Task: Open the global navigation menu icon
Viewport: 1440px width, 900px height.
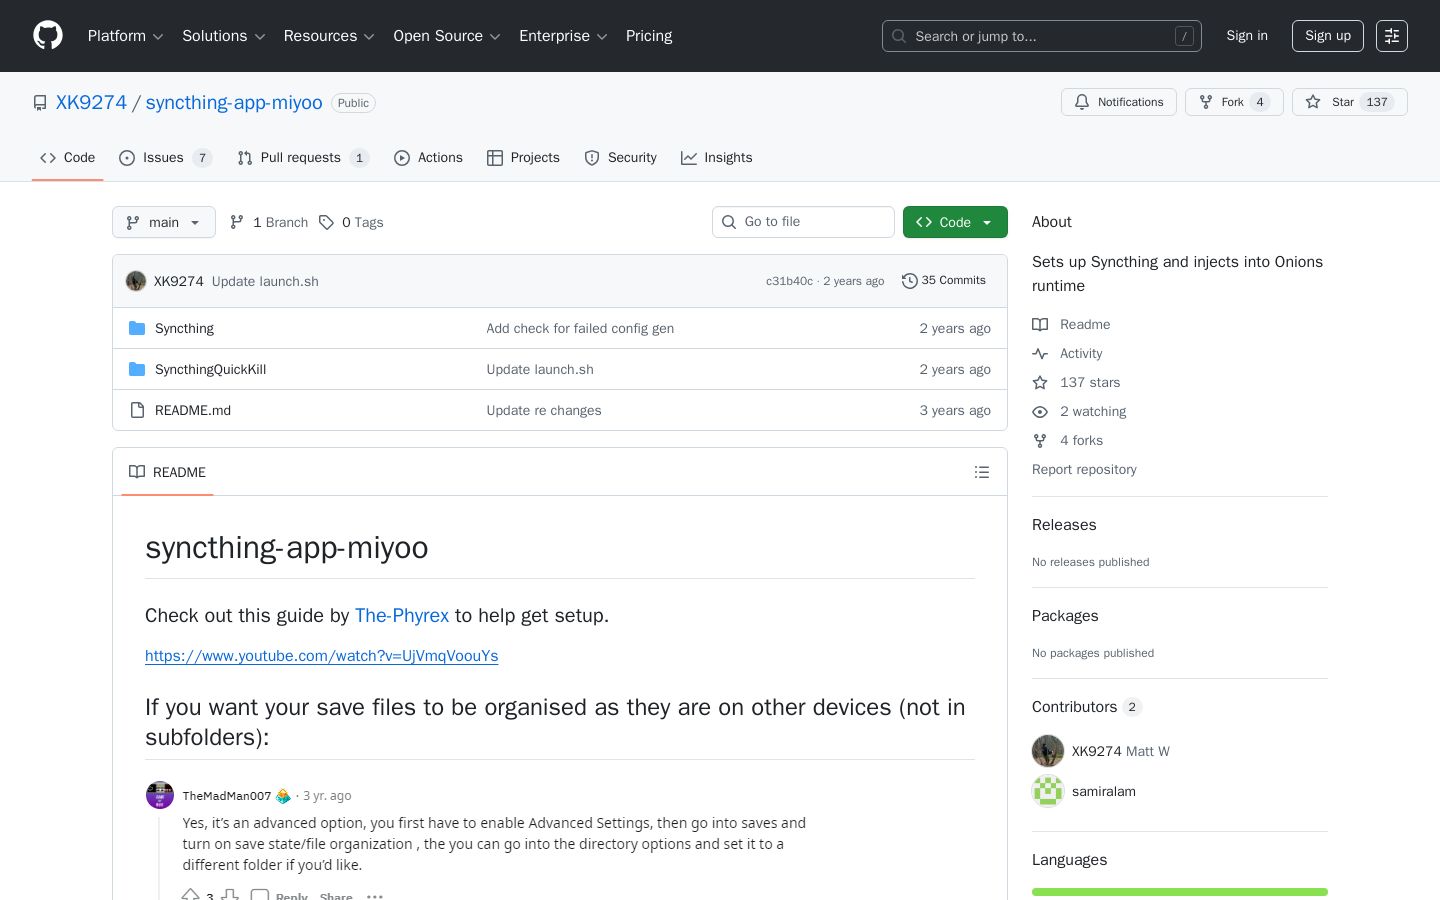Action: pos(1392,36)
